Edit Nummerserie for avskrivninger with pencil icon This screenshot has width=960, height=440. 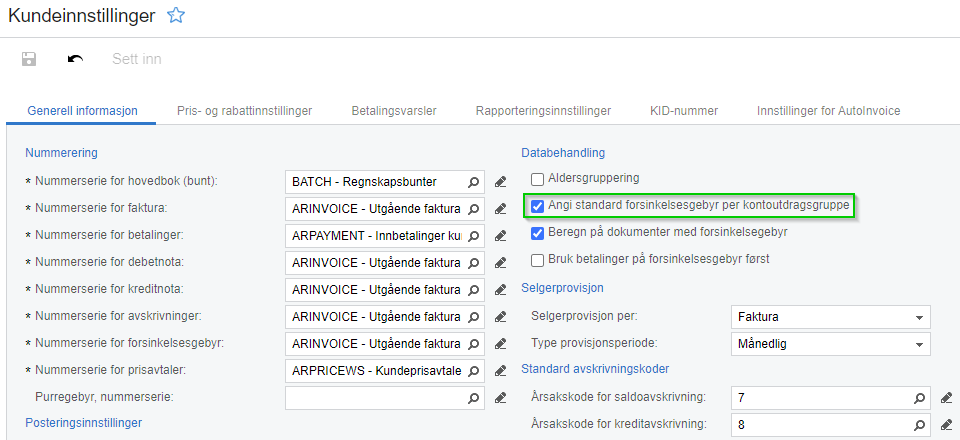pos(500,316)
